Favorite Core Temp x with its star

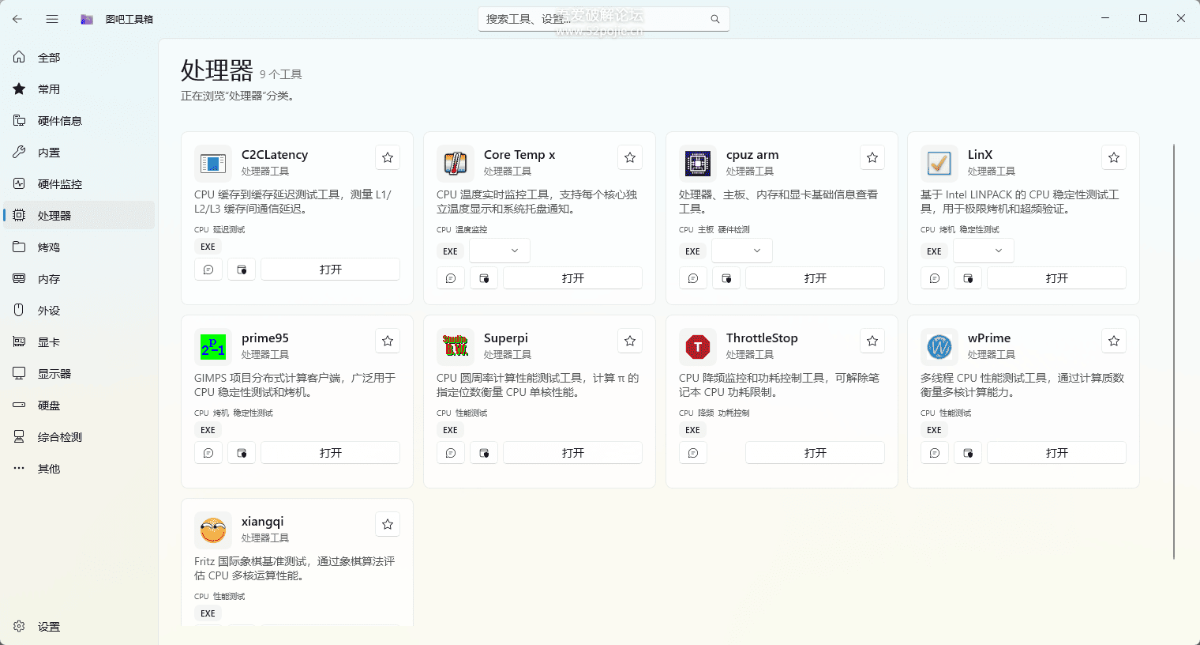pyautogui.click(x=630, y=158)
